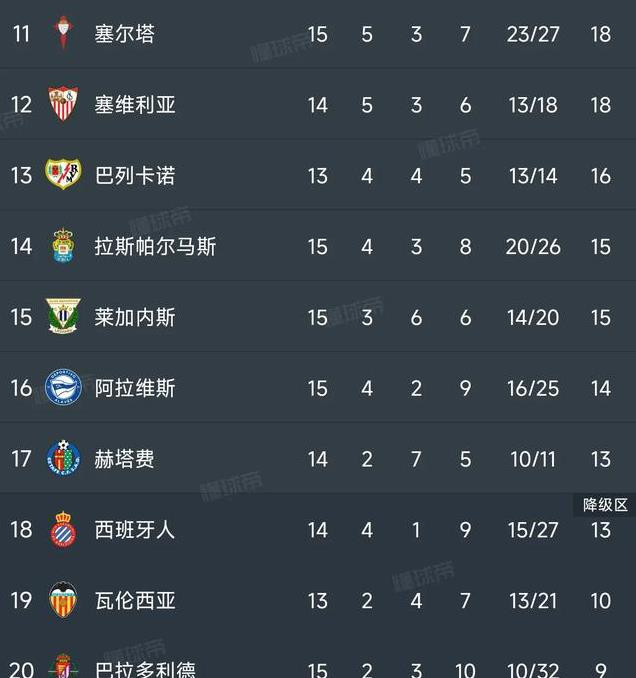
Task: Click the 15/27 goals value for 西班牙人
Action: coord(533,530)
